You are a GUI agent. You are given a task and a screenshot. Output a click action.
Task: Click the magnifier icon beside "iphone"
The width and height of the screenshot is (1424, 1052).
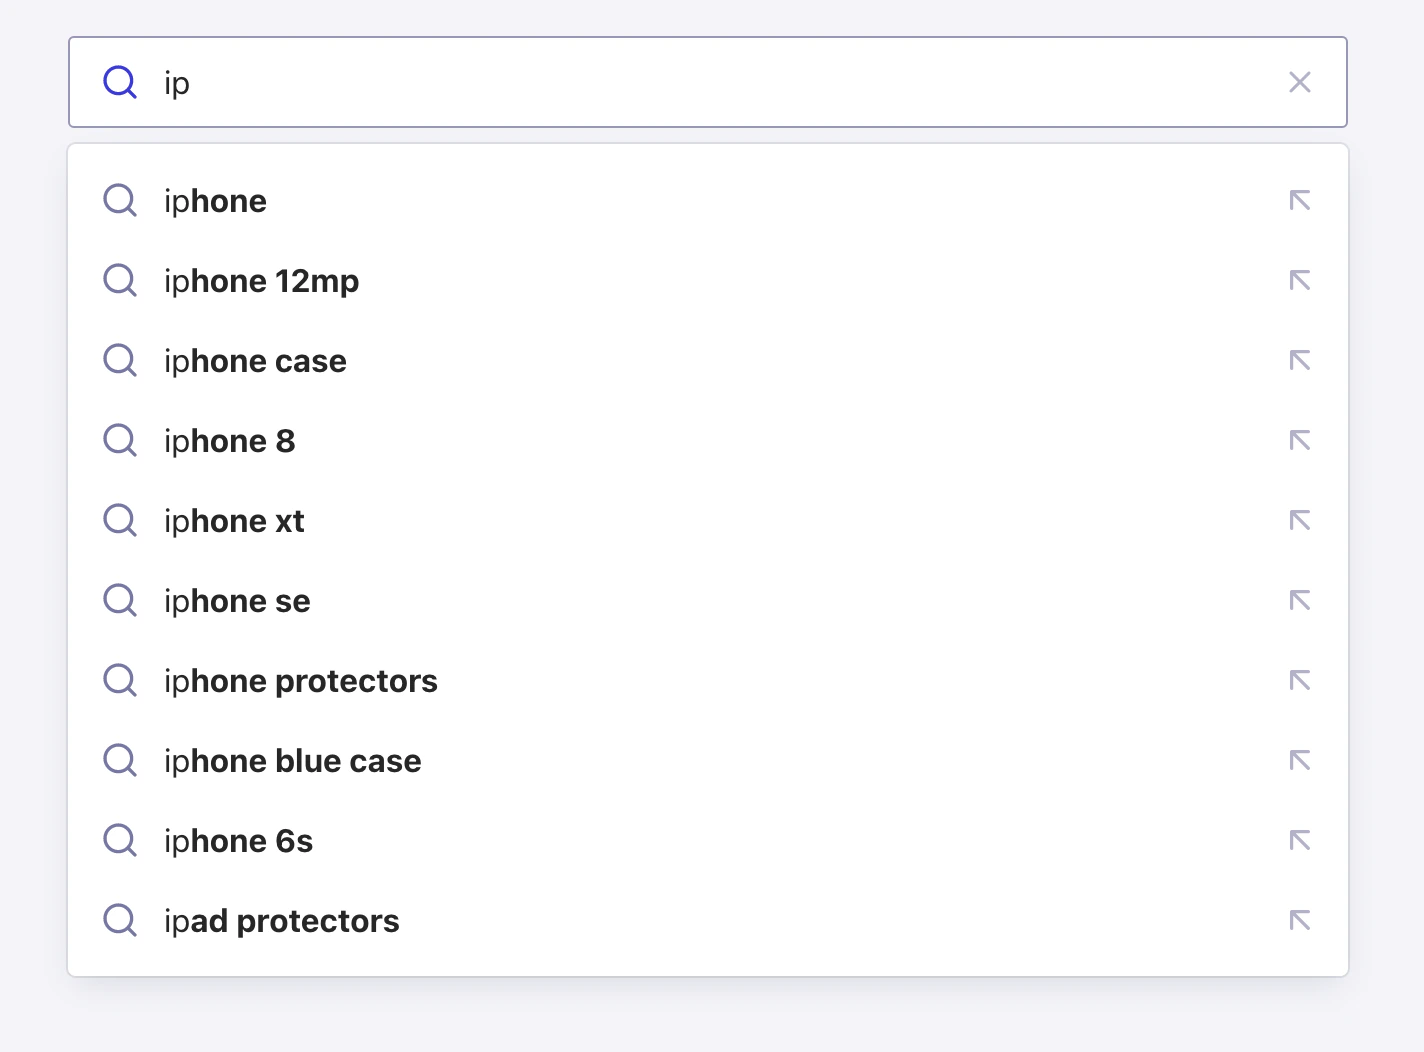119,200
